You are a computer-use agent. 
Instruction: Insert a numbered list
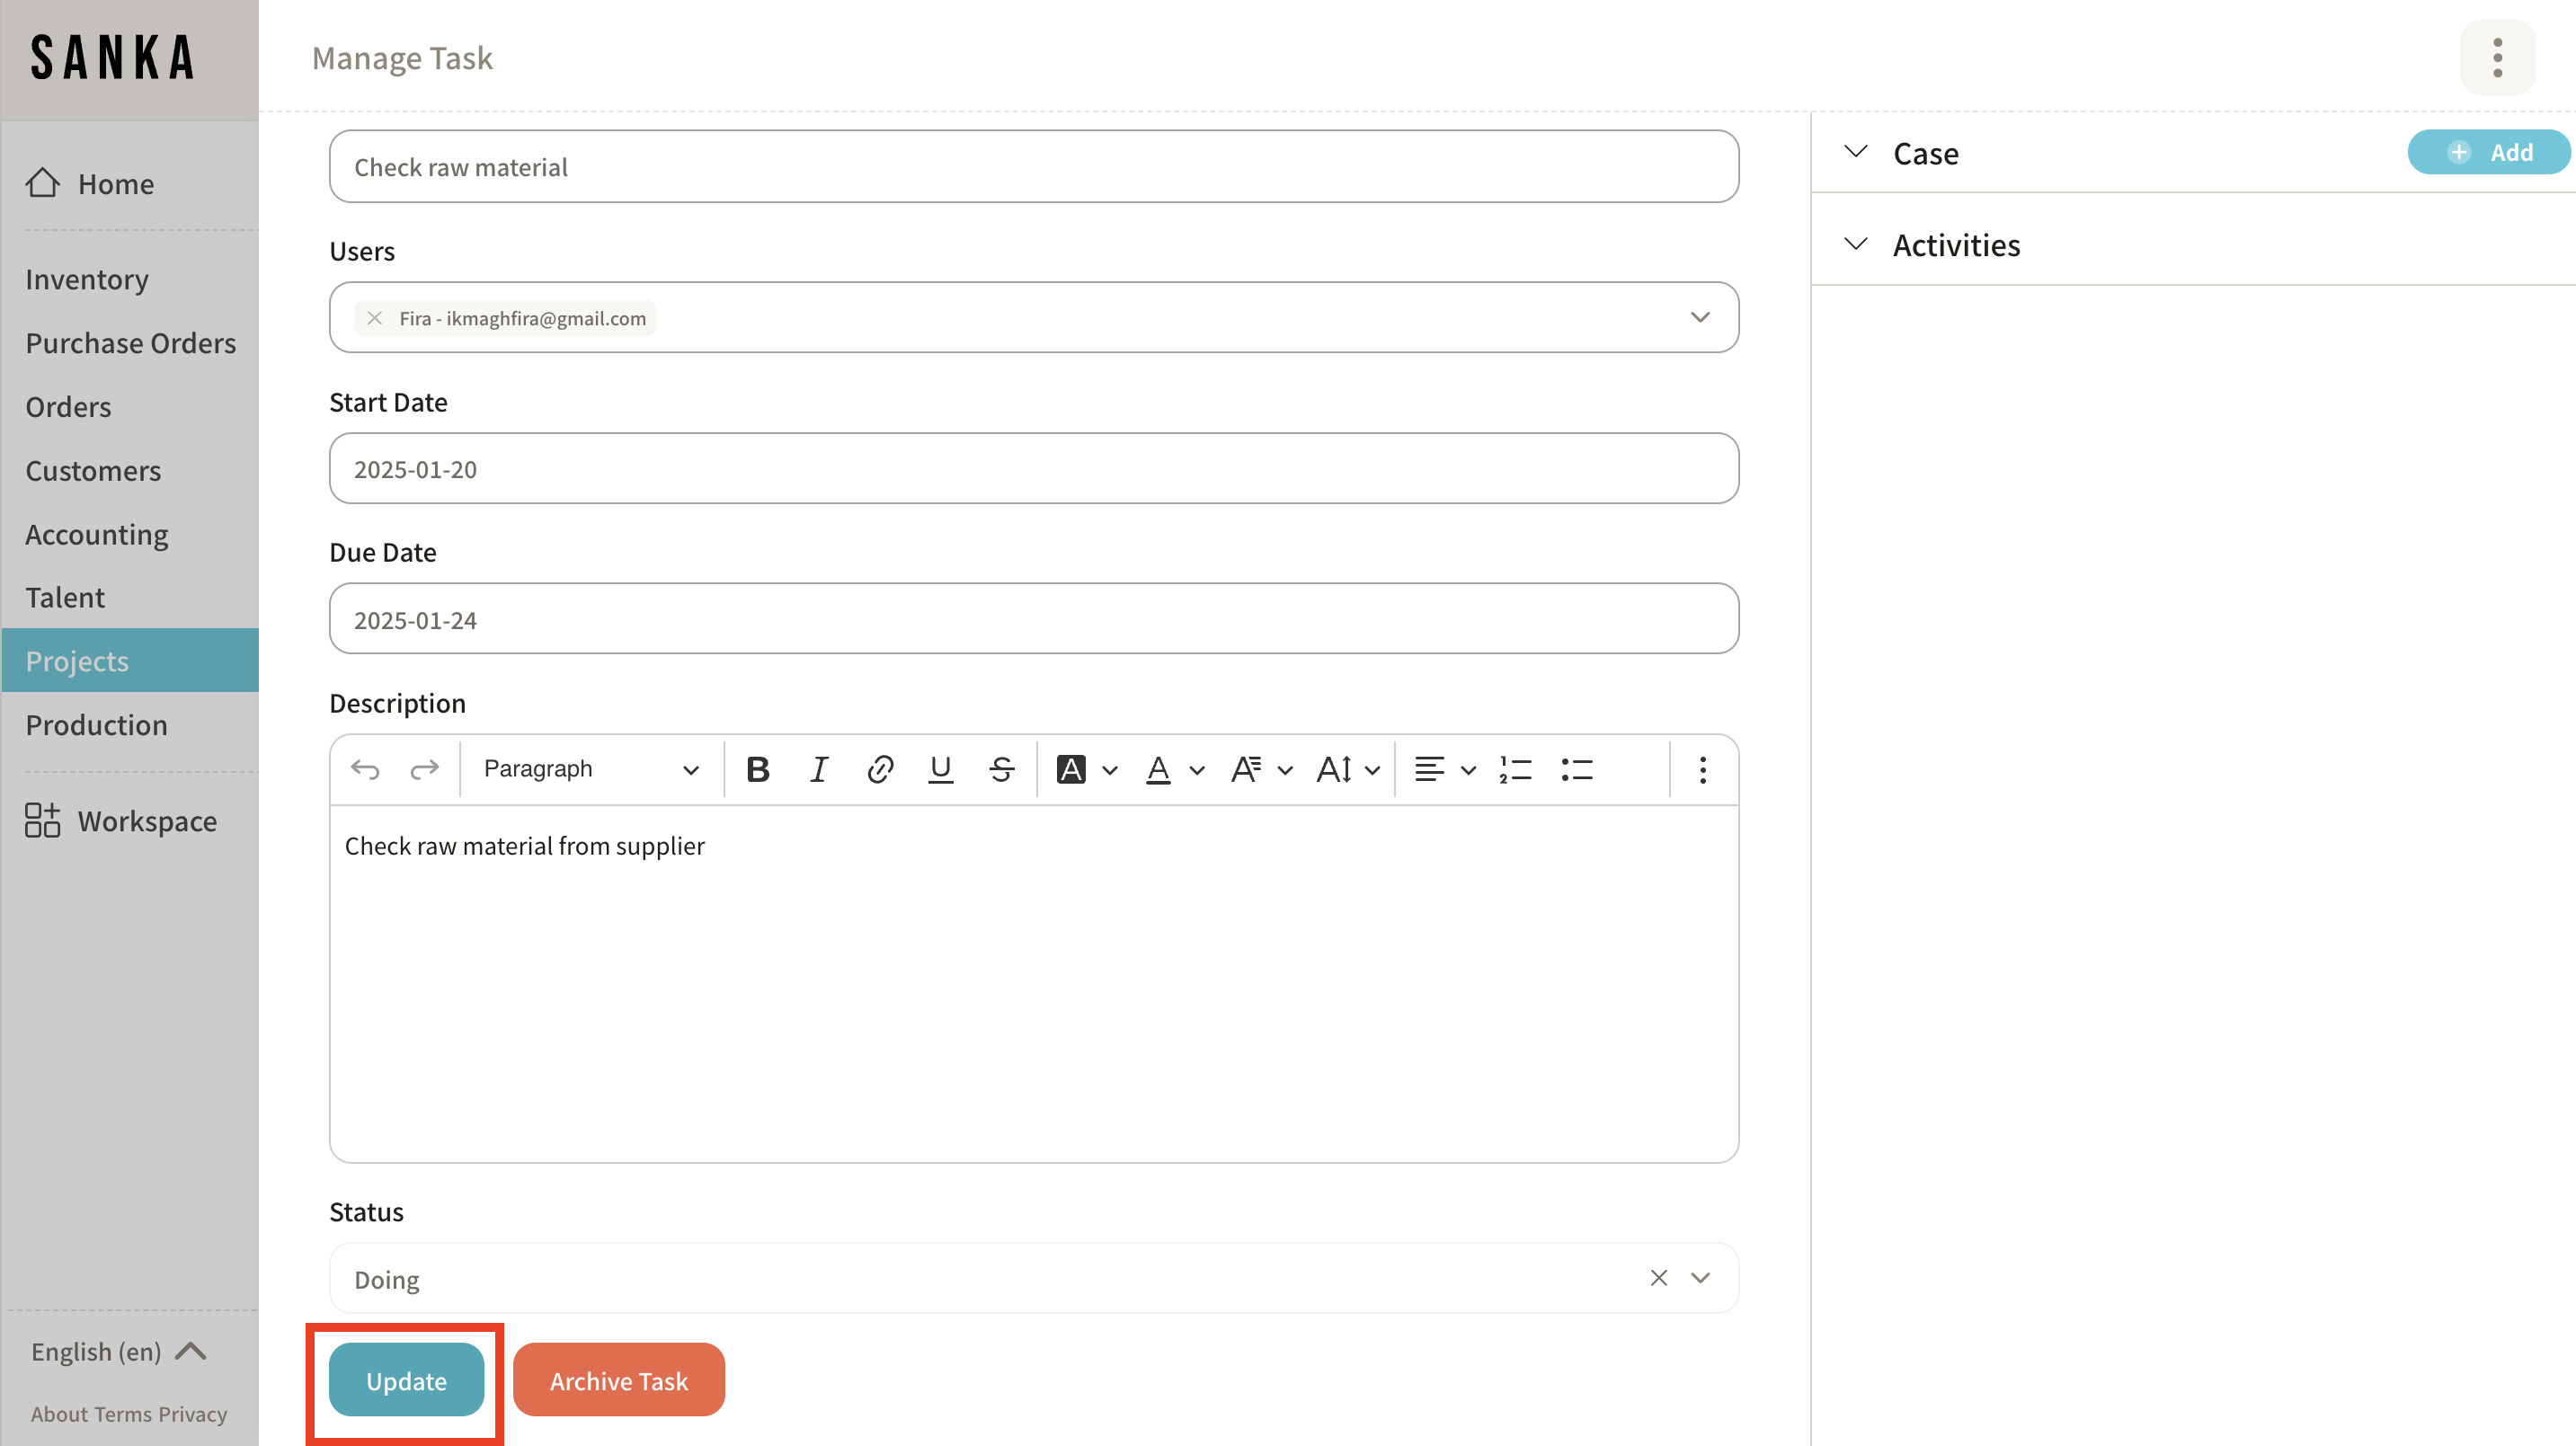(1515, 769)
